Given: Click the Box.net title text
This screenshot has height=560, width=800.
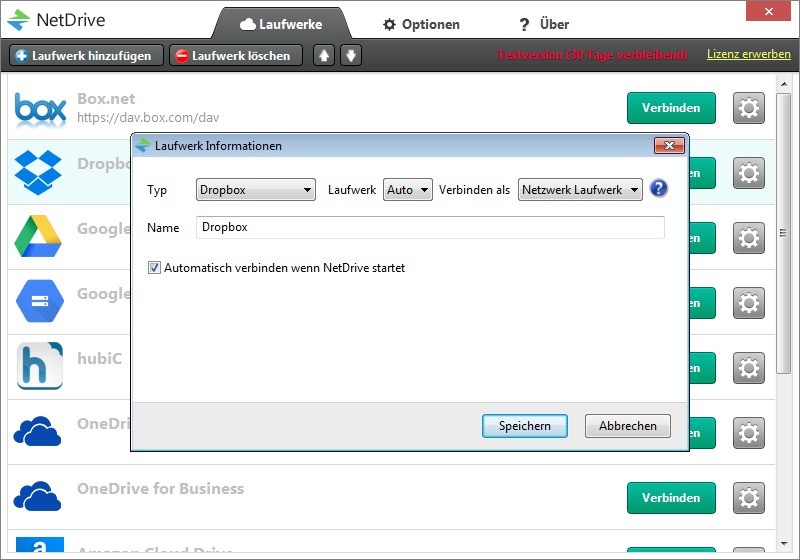Looking at the screenshot, I should tap(106, 98).
